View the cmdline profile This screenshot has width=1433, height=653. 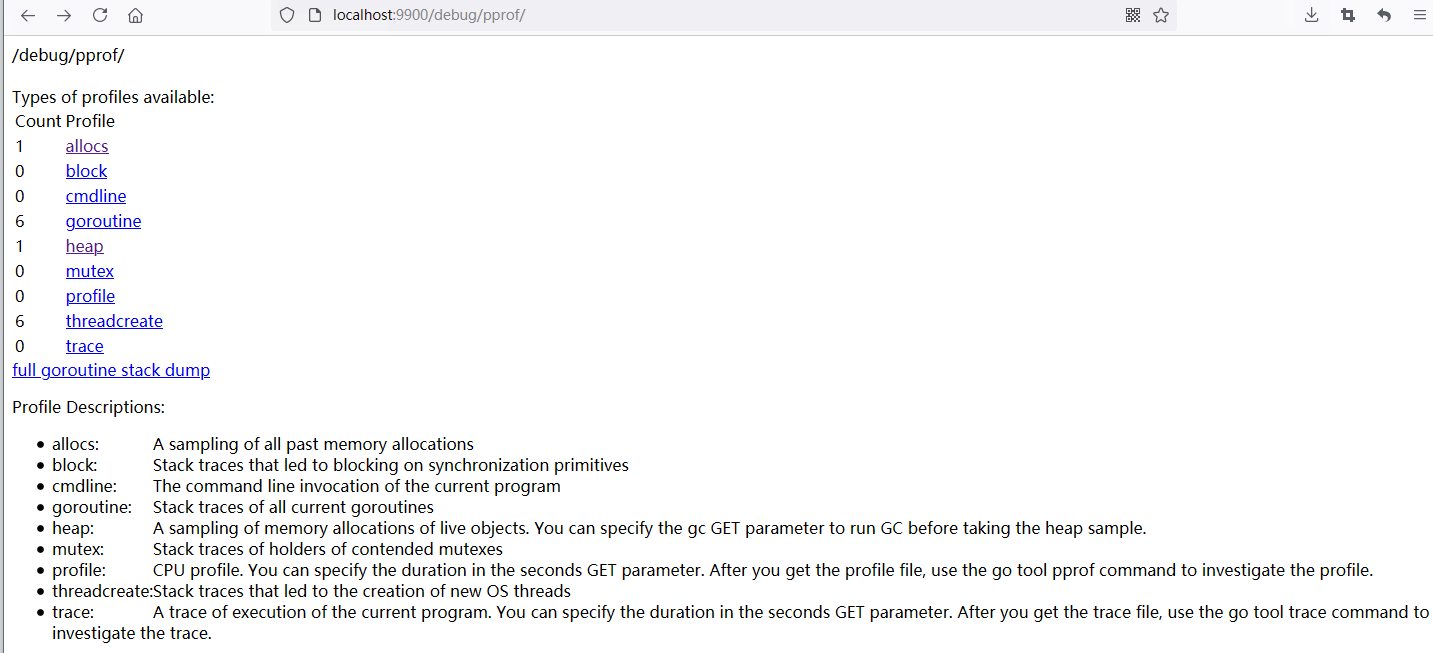click(x=96, y=196)
